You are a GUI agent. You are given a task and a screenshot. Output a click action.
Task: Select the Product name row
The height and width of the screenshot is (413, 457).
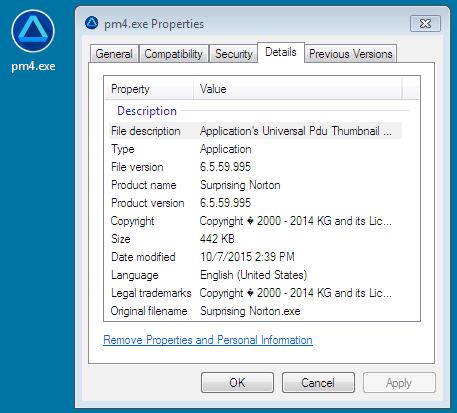(255, 185)
